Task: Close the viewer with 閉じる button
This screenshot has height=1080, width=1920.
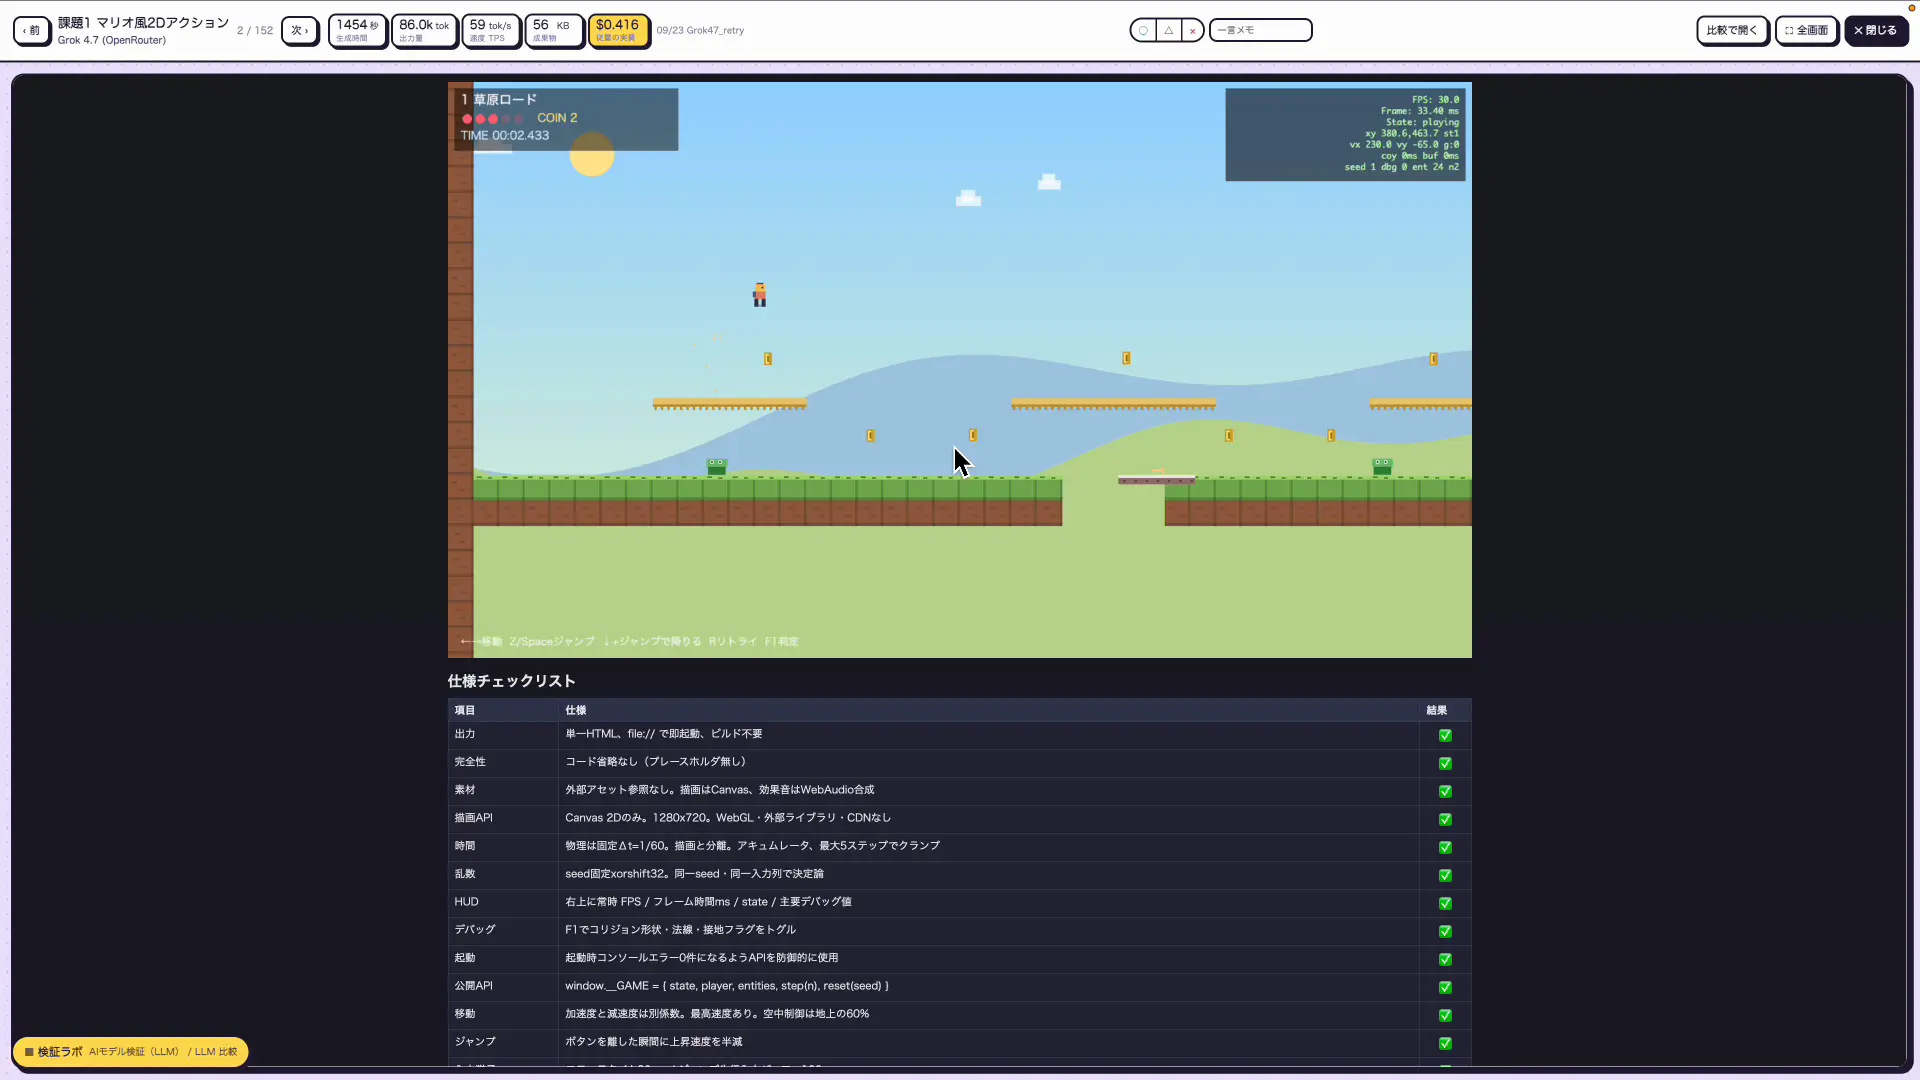Action: pos(1876,30)
